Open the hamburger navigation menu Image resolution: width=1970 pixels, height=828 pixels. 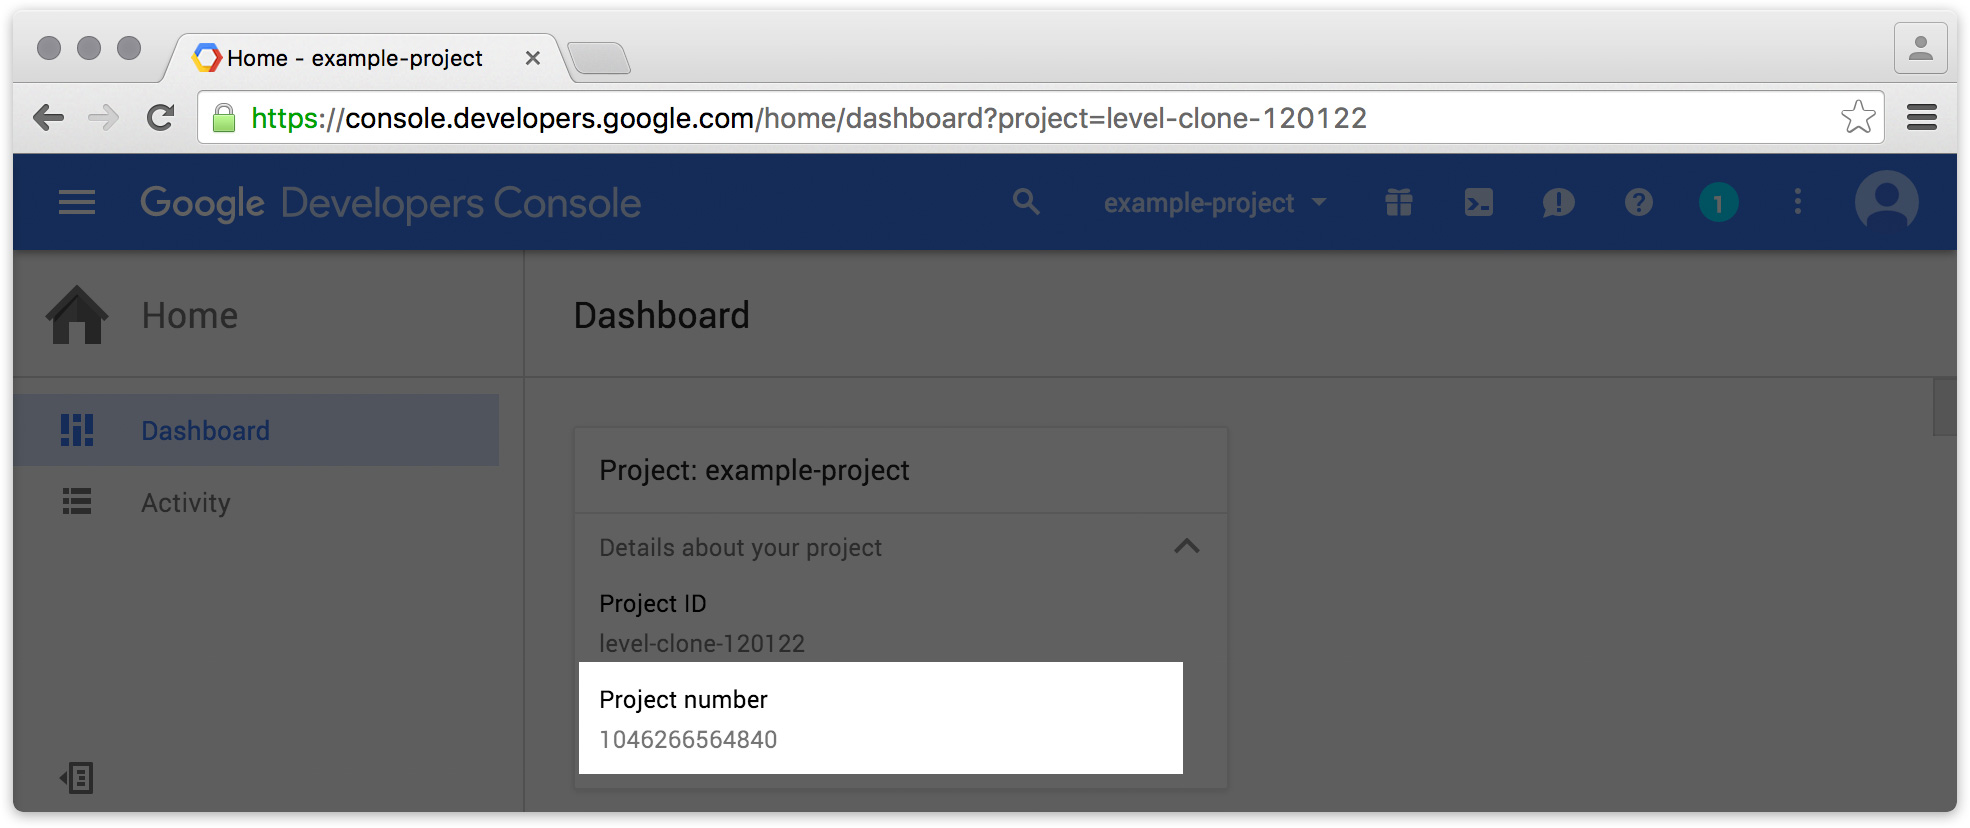click(77, 203)
